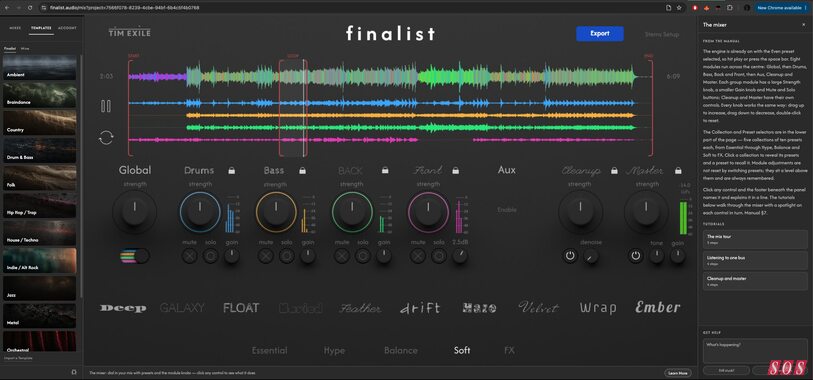Pause playback with the pause icon

pos(106,106)
